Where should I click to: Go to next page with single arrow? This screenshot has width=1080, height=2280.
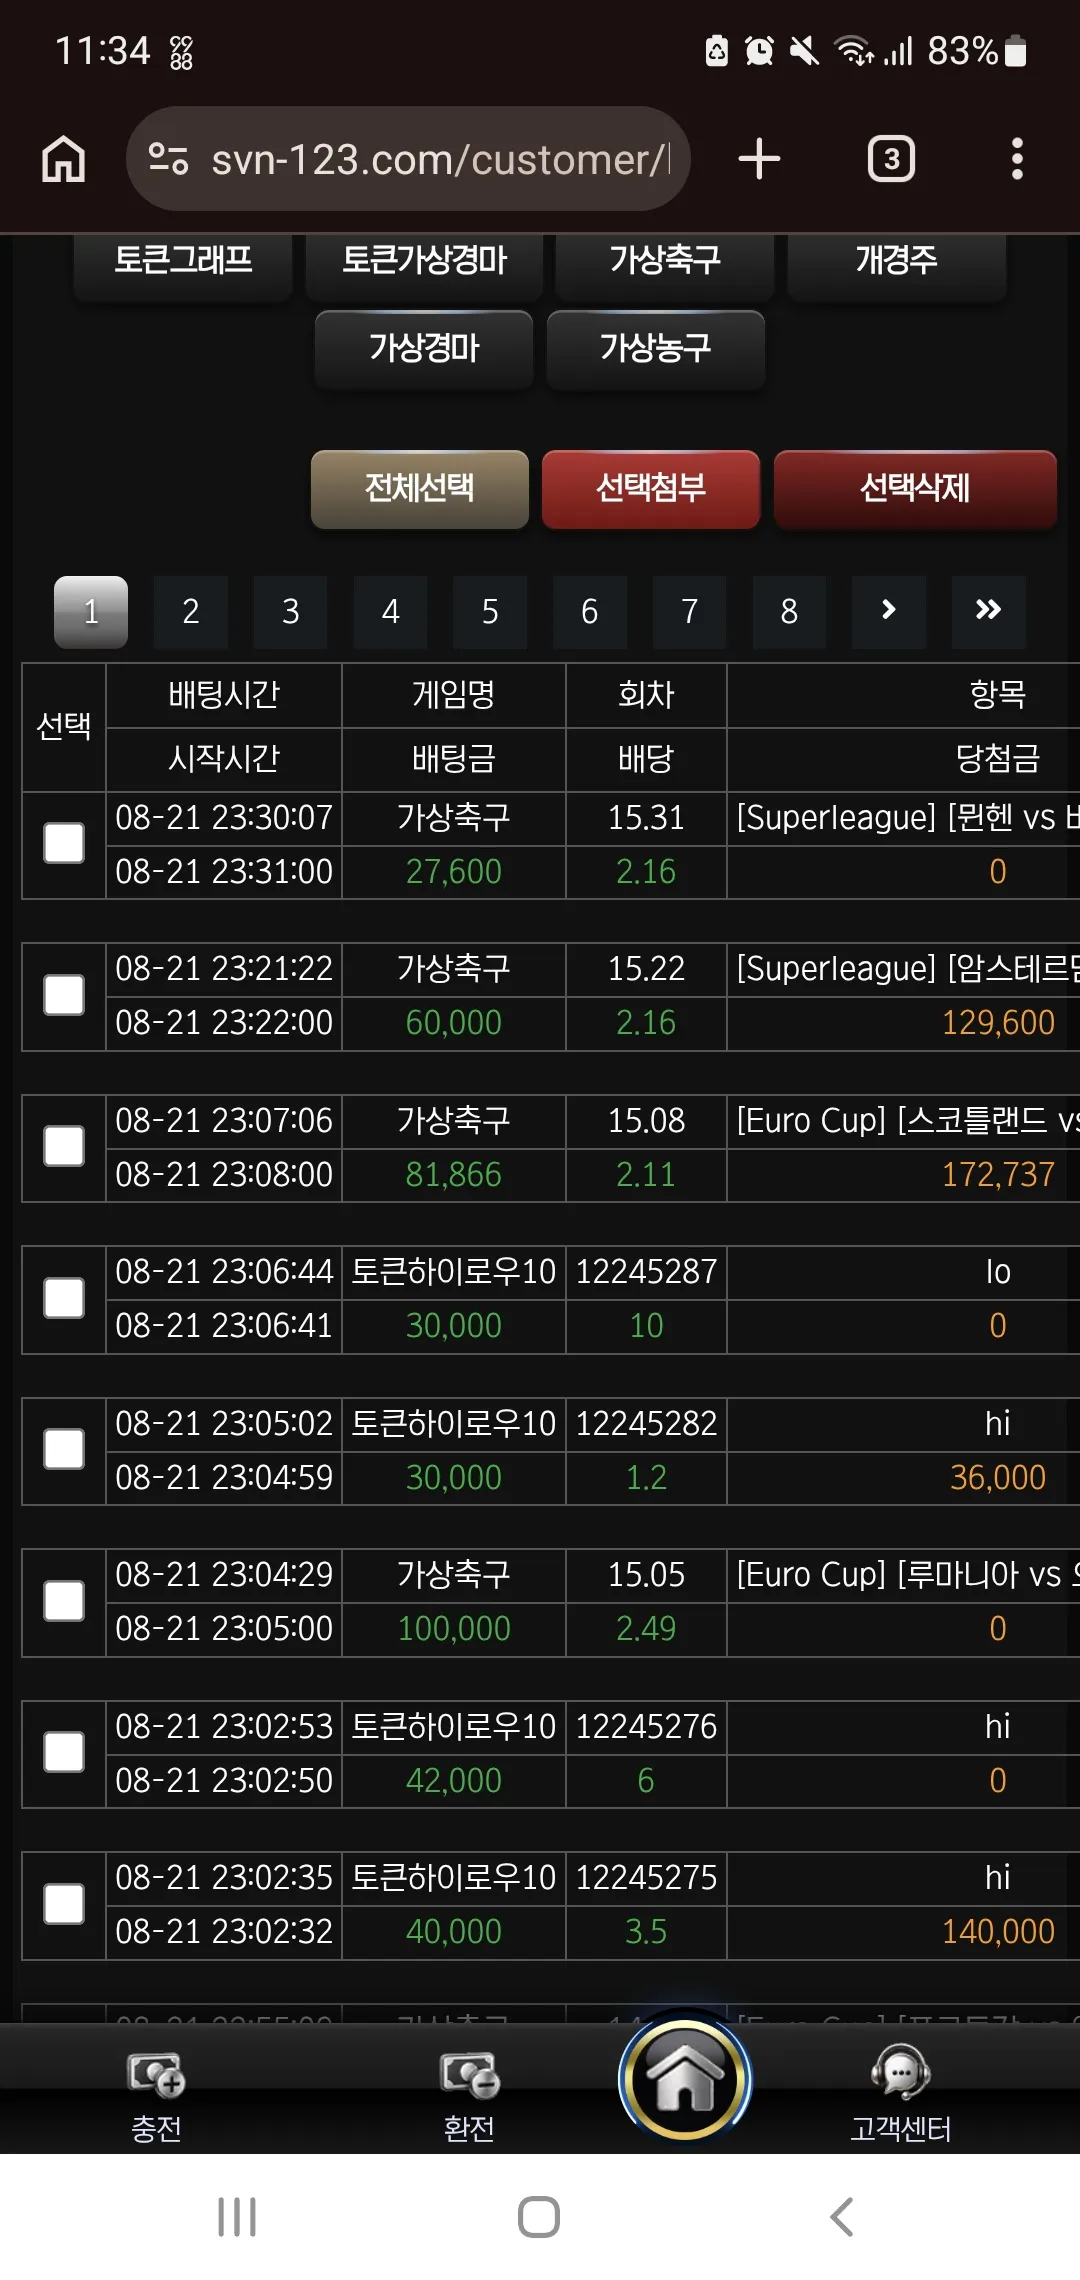point(888,611)
